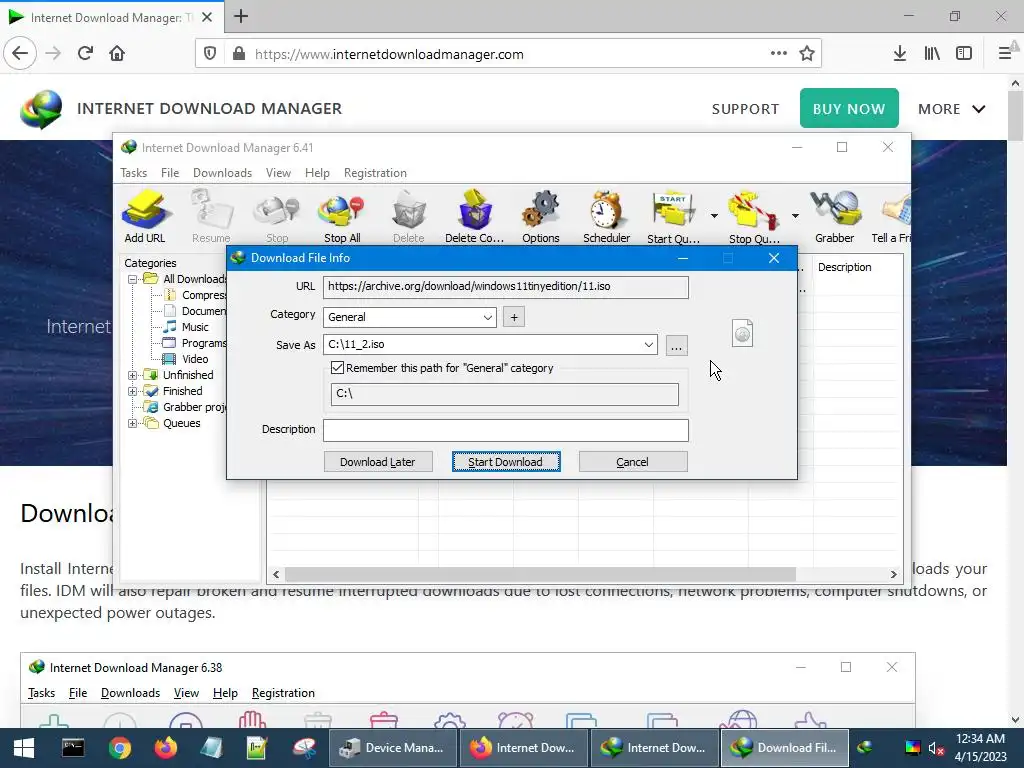Open the Scheduler clock icon
Screen dimensions: 1024x768
tap(606, 217)
